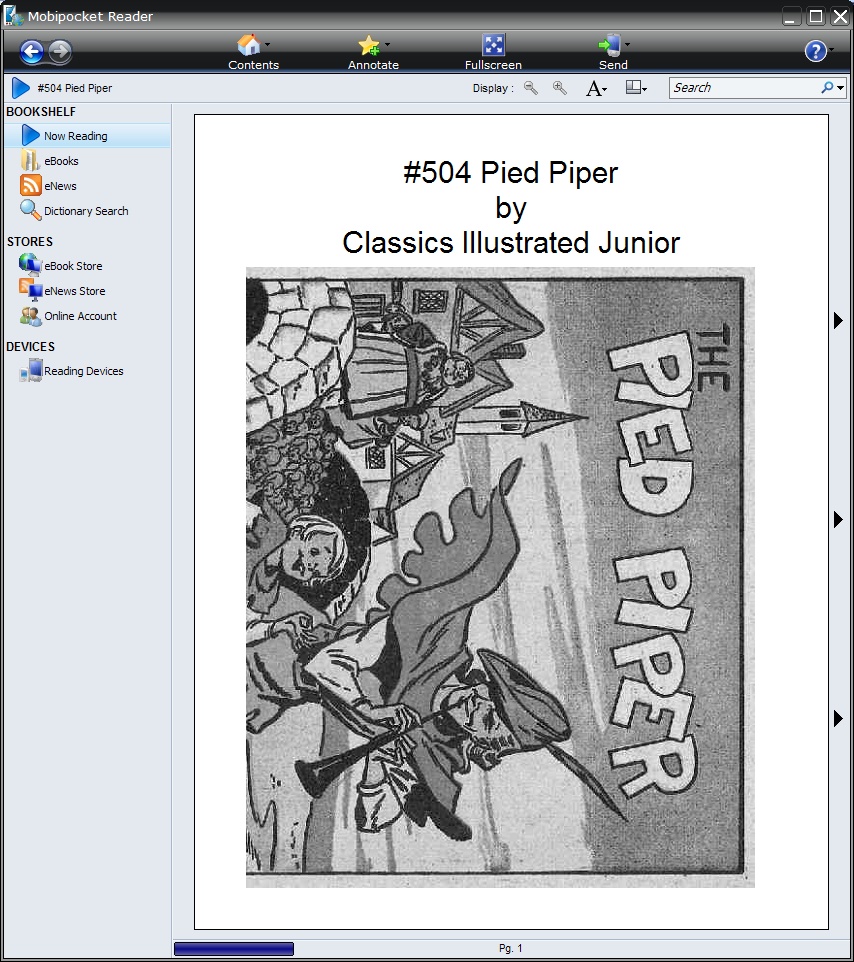
Task: Open the eBook Store
Action: pos(73,266)
